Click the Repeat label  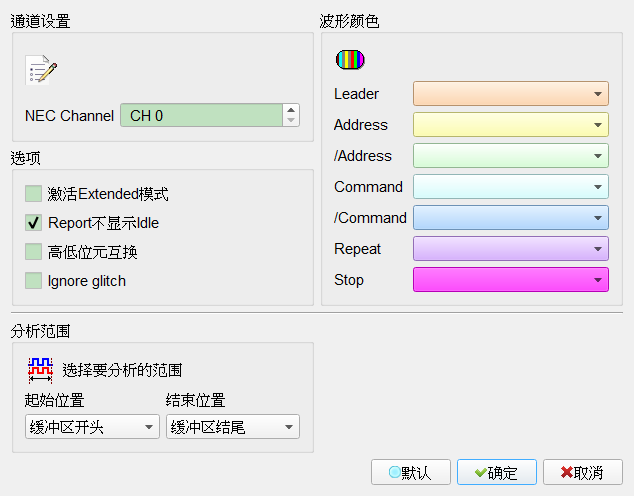coord(357,249)
